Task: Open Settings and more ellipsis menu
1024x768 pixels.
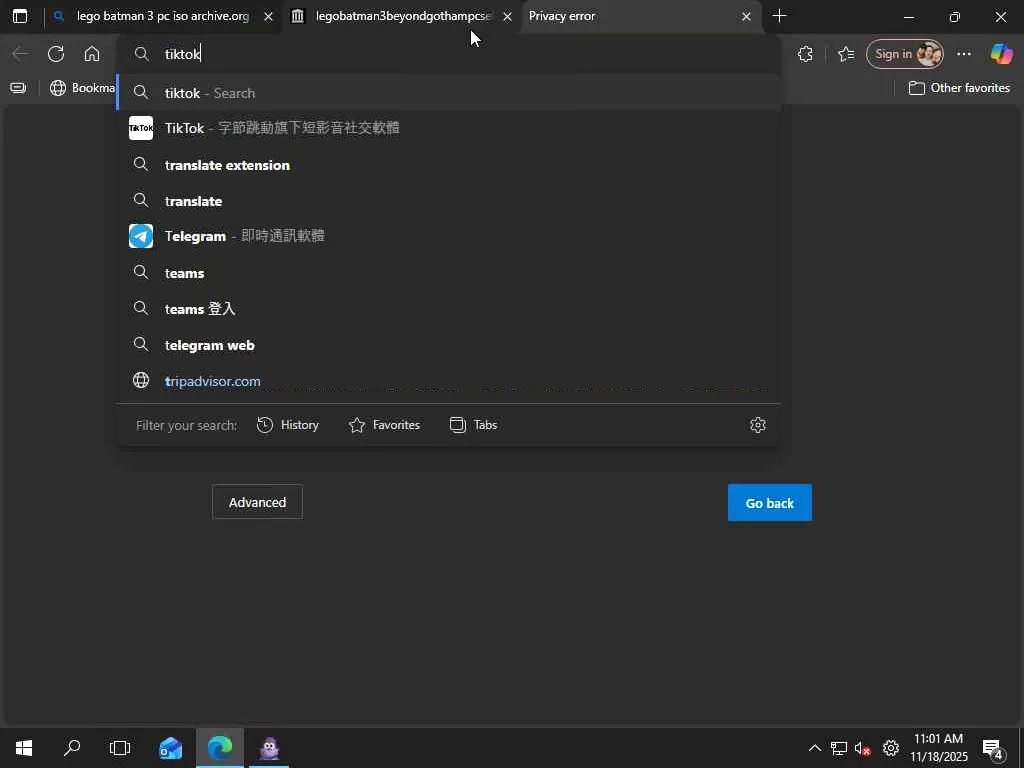Action: tap(964, 54)
